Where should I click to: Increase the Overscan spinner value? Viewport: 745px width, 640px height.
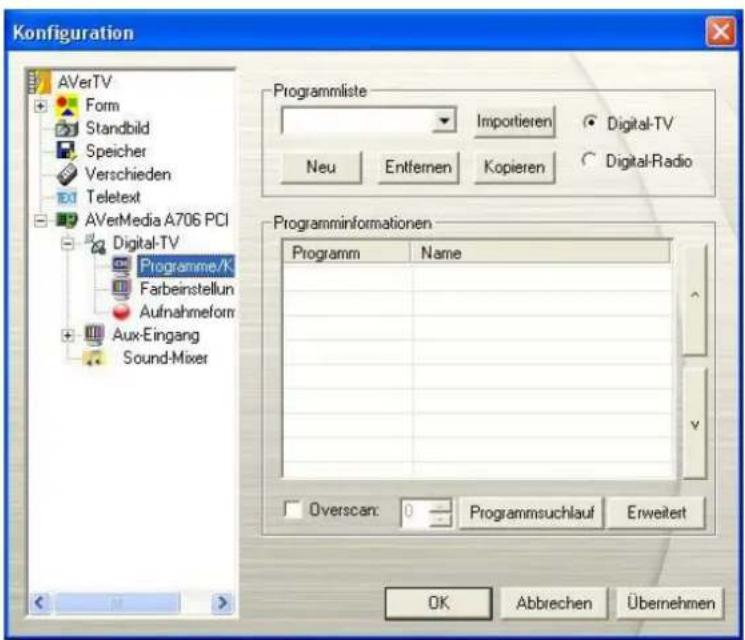tap(439, 506)
